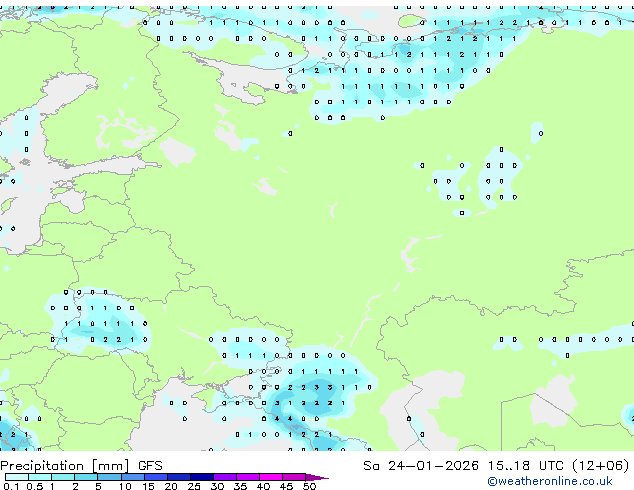This screenshot has height=490, width=634.
Task: Click the 1 mm legend color swatch
Action: point(63,477)
